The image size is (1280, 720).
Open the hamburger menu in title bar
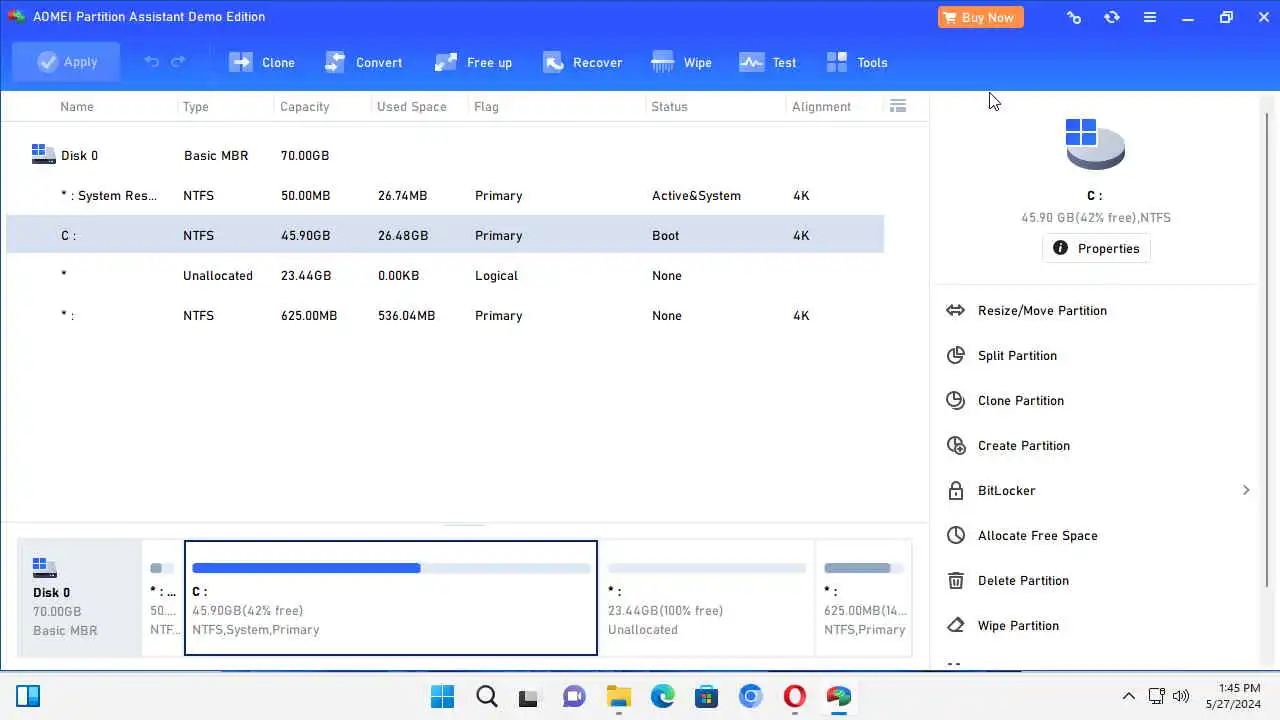click(1150, 17)
